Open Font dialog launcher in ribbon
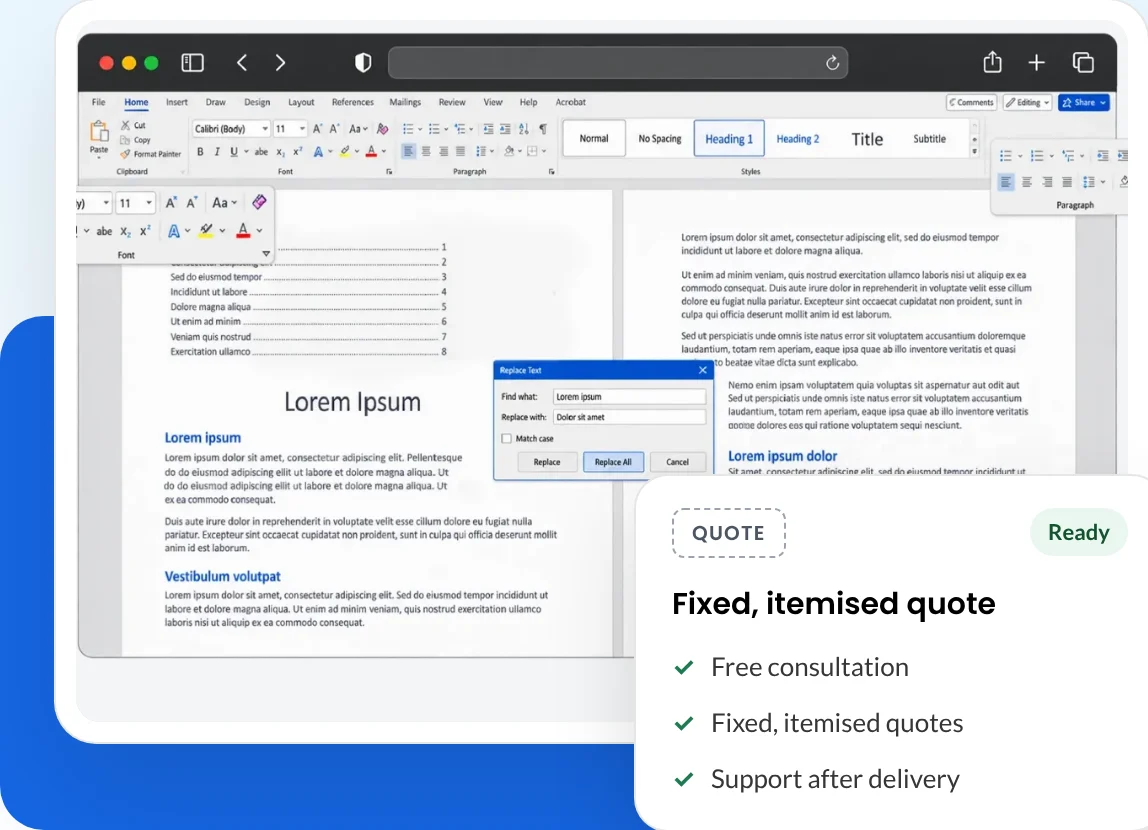The image size is (1148, 830). [389, 172]
